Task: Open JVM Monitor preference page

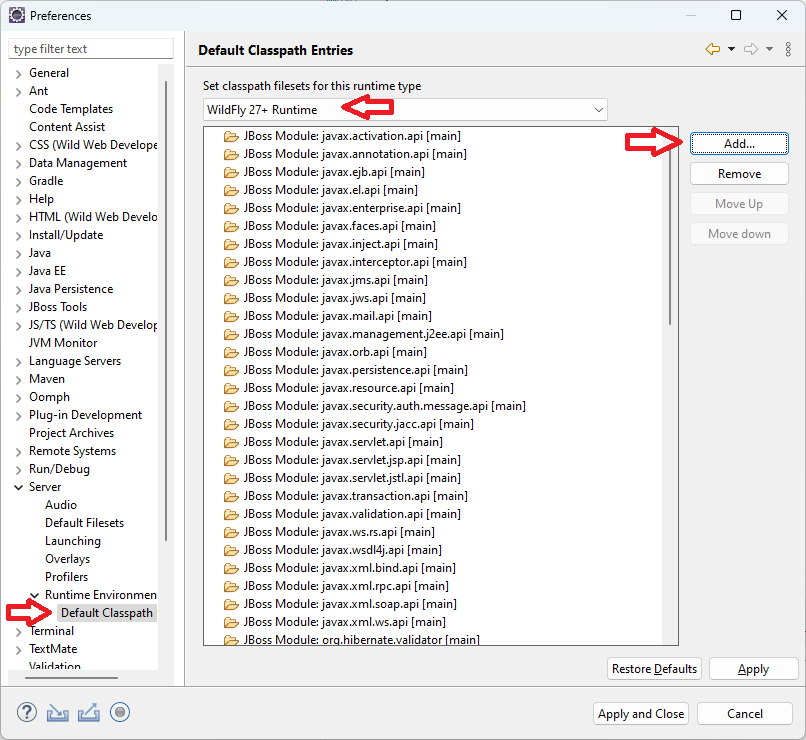Action: (63, 343)
